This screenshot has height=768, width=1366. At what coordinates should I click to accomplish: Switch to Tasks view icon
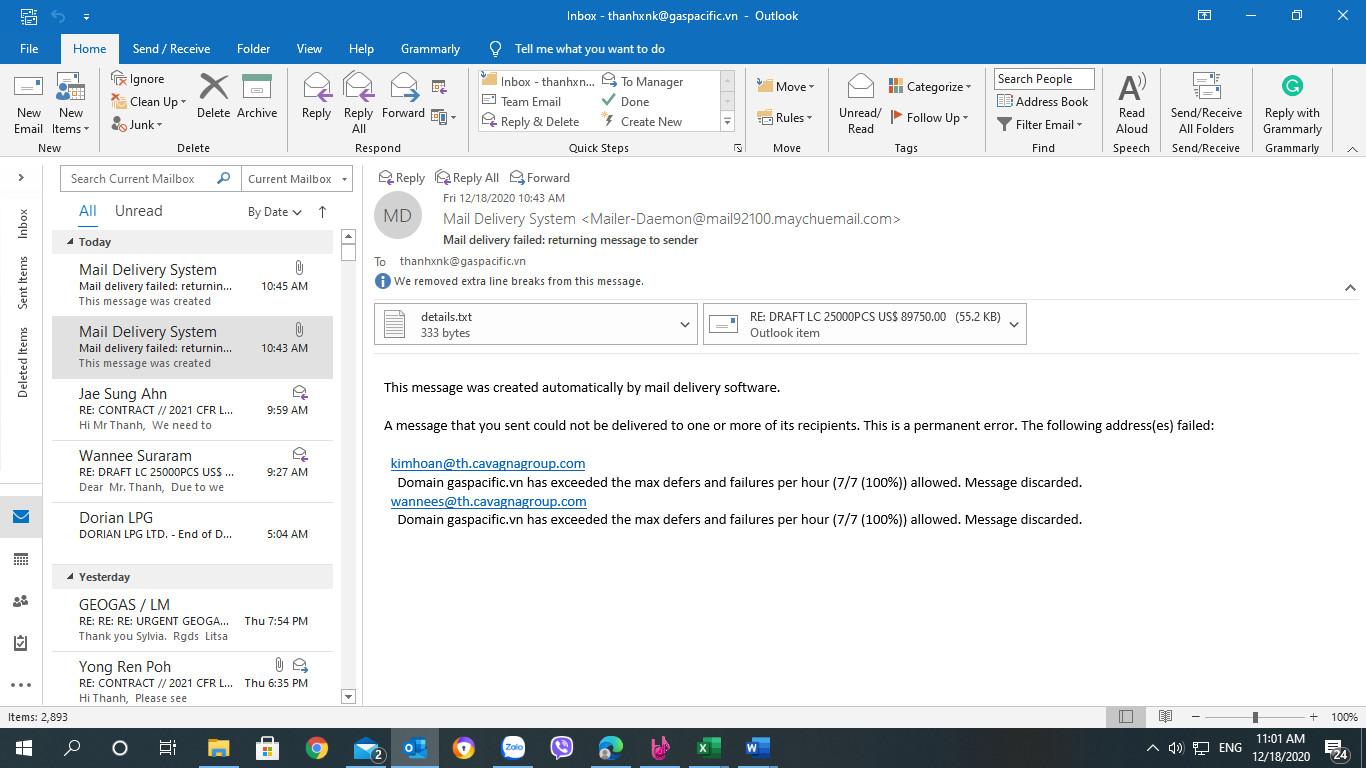pyautogui.click(x=21, y=643)
